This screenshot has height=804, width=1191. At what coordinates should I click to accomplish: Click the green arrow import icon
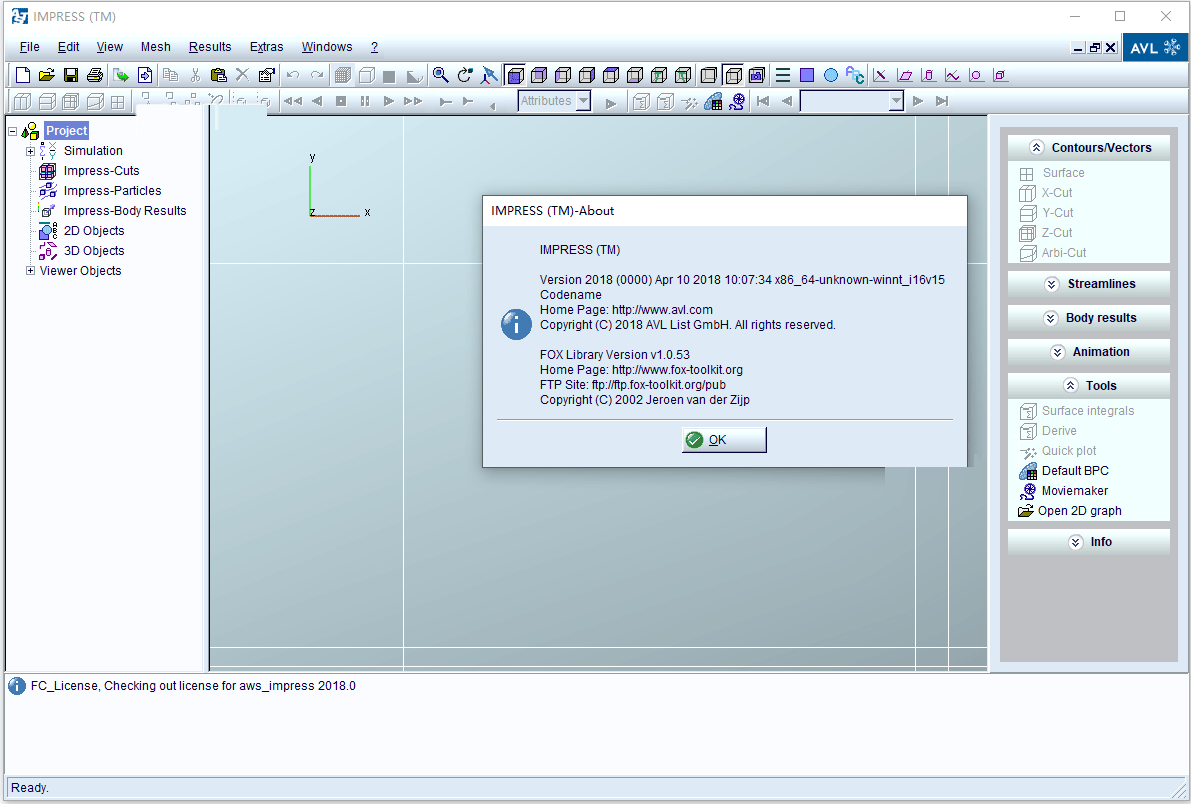point(121,75)
